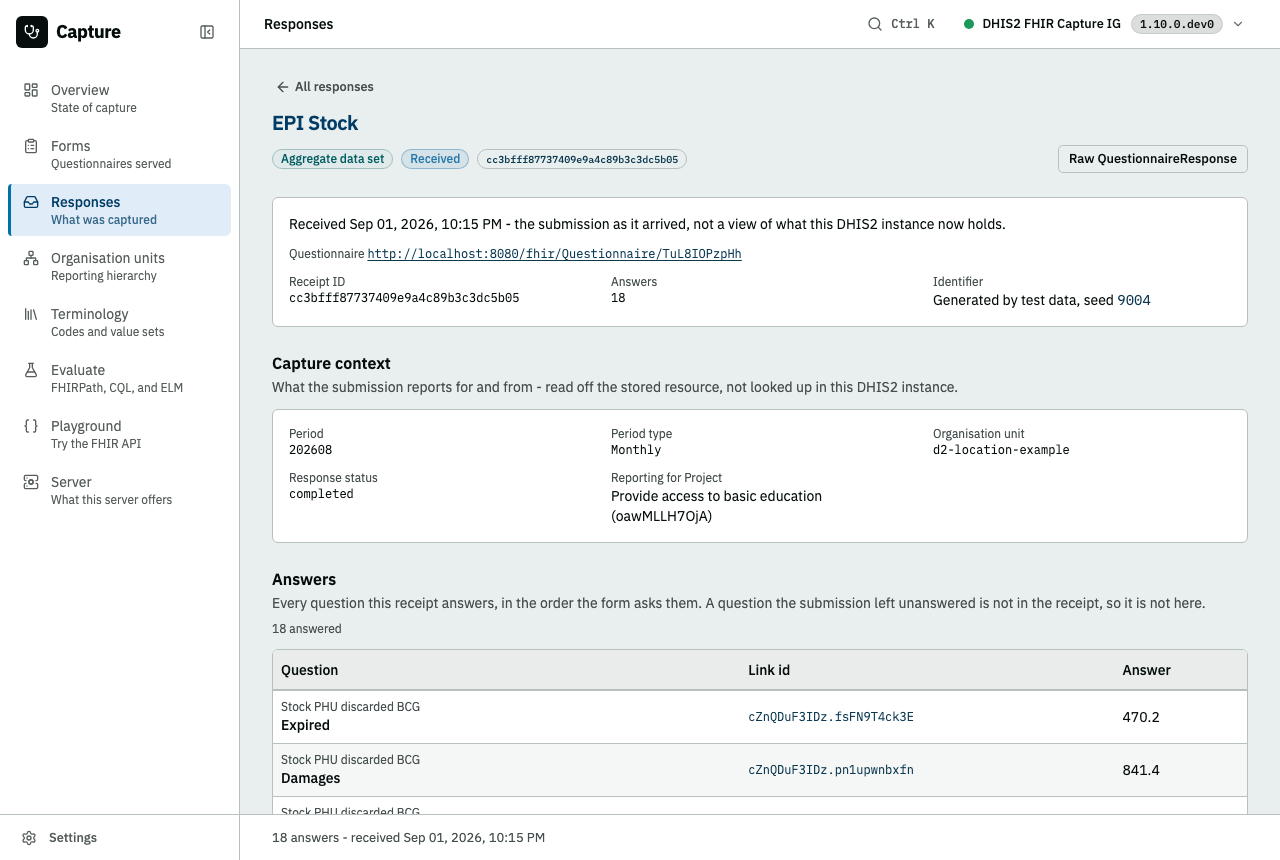Click the Forms clipboard icon
1280x860 pixels.
(31, 146)
